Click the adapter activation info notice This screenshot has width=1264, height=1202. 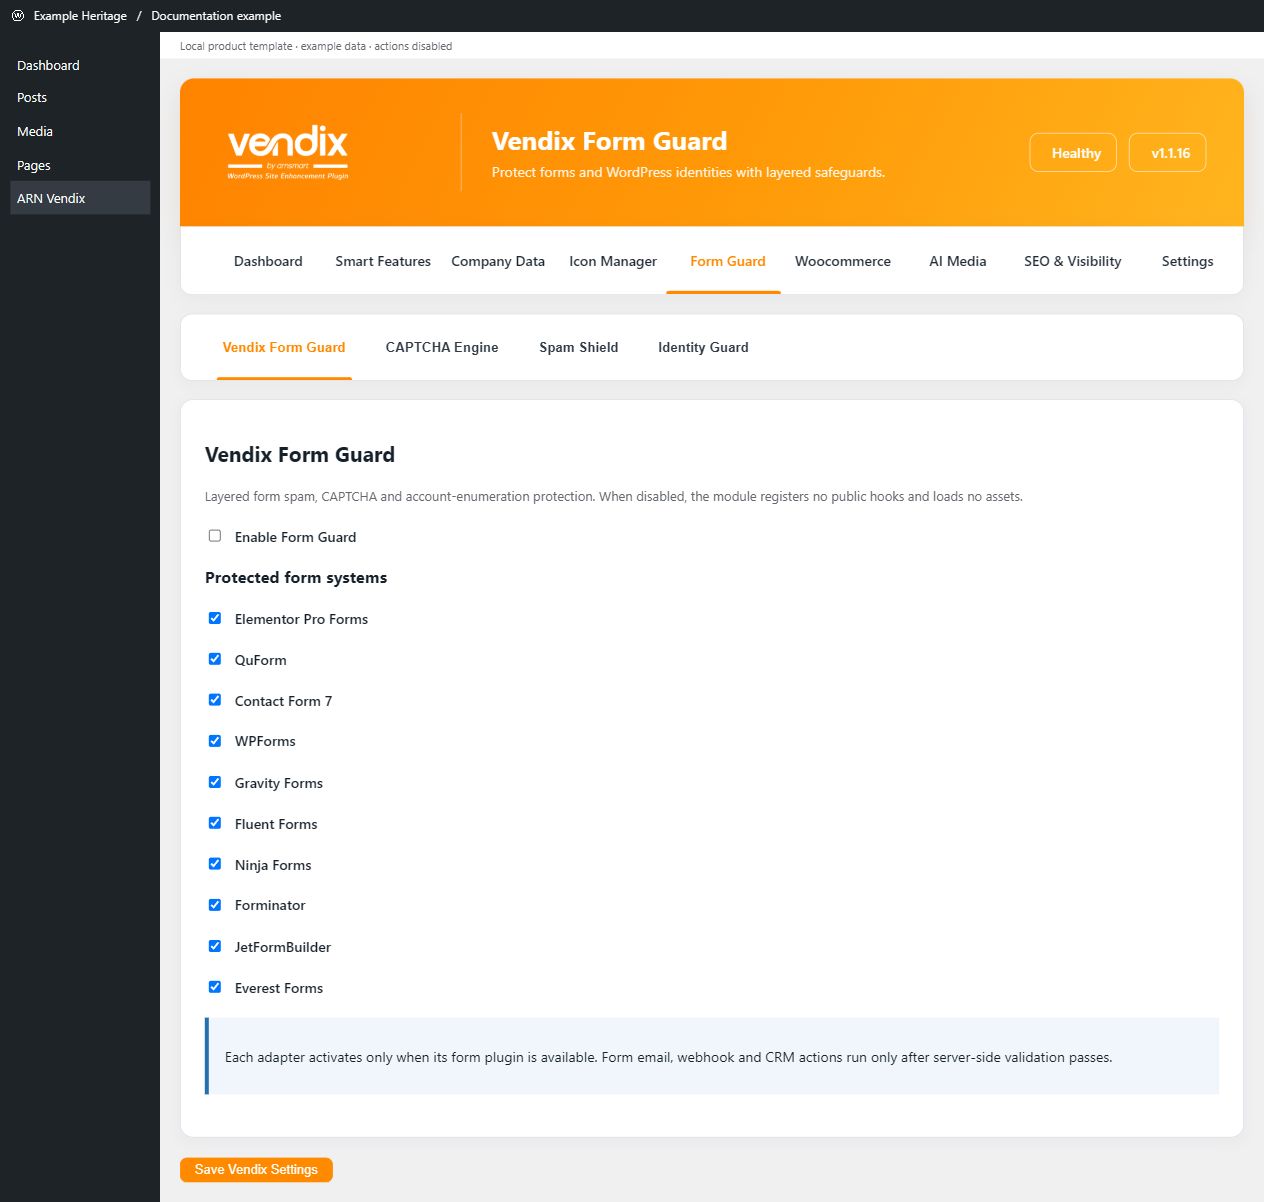pos(712,1056)
